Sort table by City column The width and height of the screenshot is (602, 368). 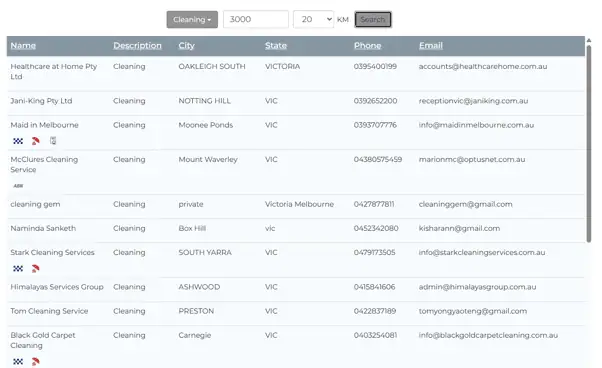click(x=187, y=46)
